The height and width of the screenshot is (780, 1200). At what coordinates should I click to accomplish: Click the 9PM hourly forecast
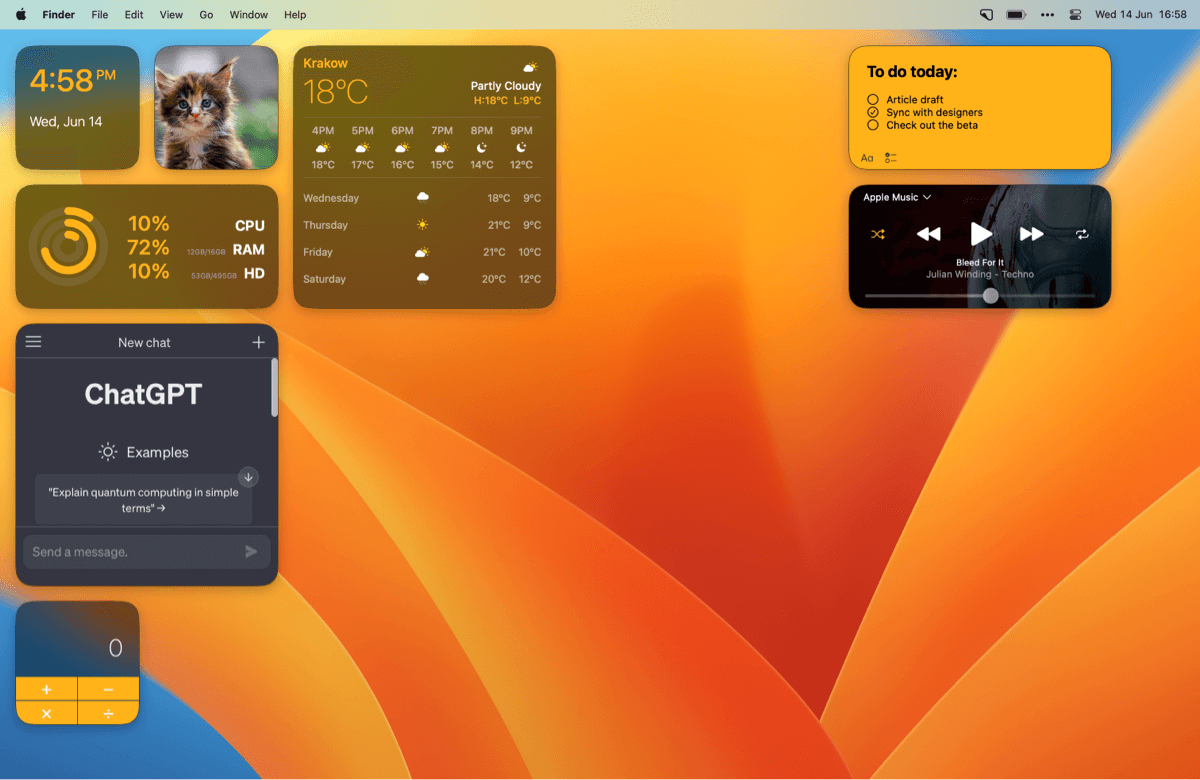click(x=521, y=148)
